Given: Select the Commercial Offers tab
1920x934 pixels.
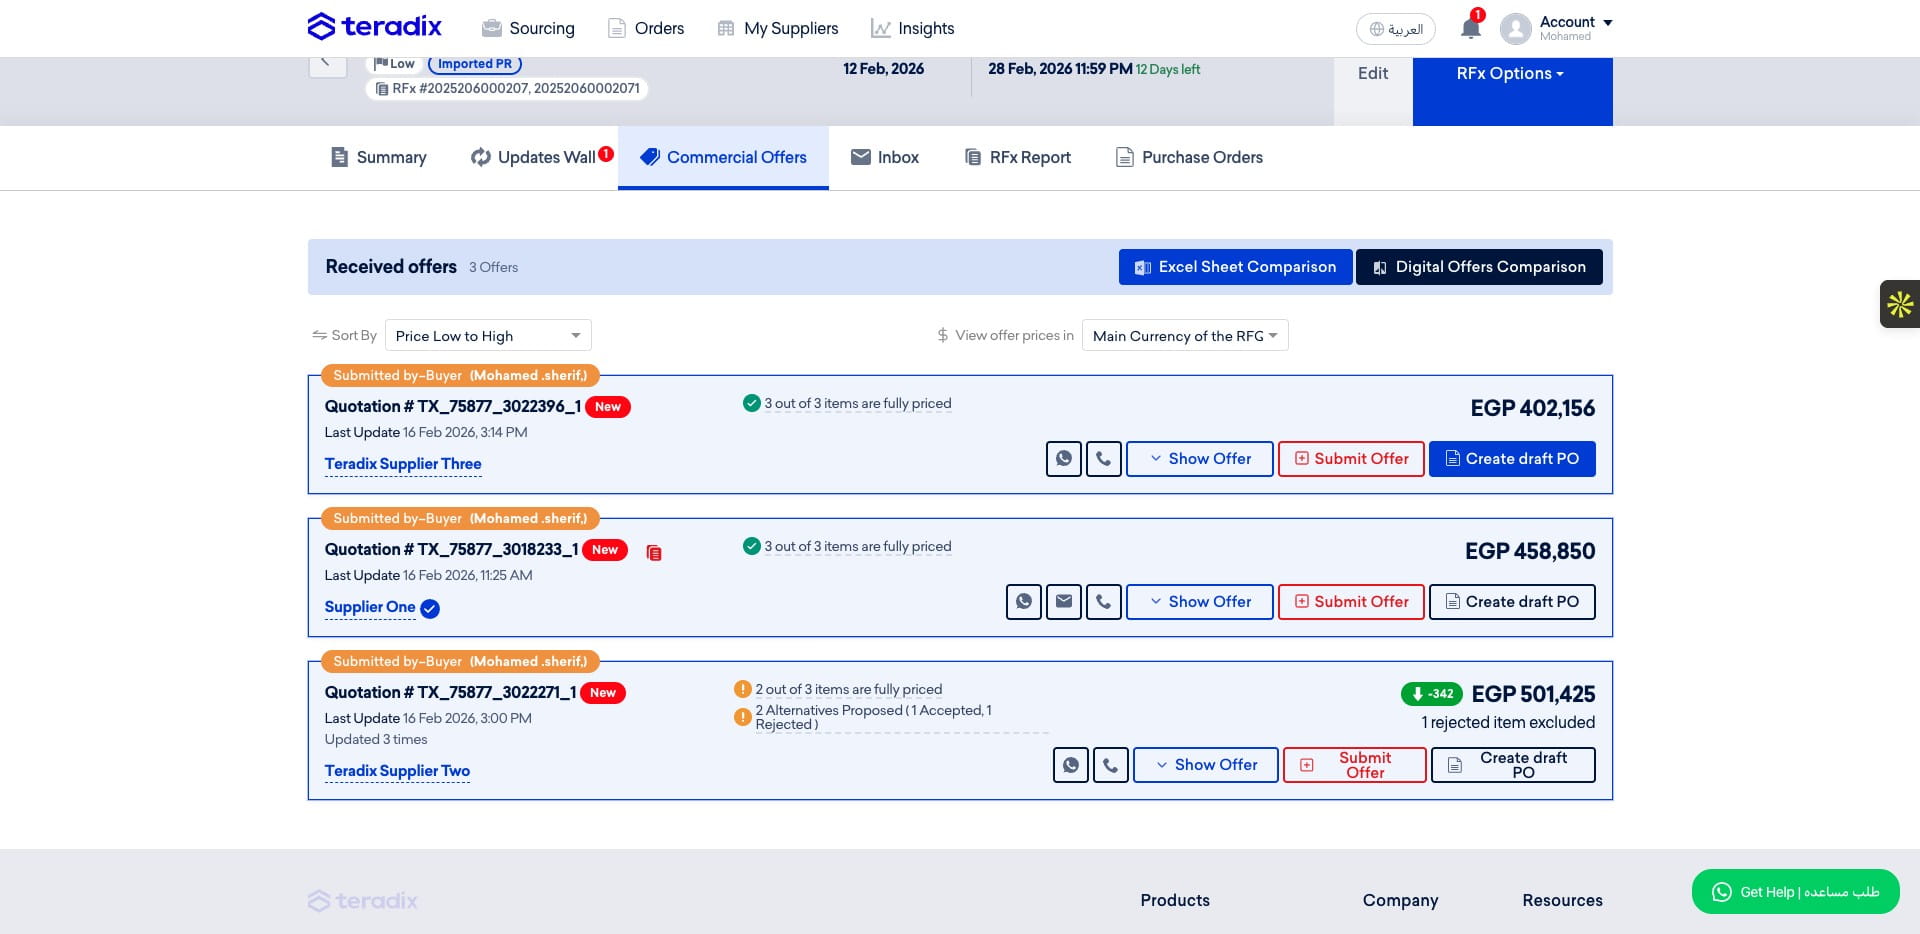Looking at the screenshot, I should point(723,157).
